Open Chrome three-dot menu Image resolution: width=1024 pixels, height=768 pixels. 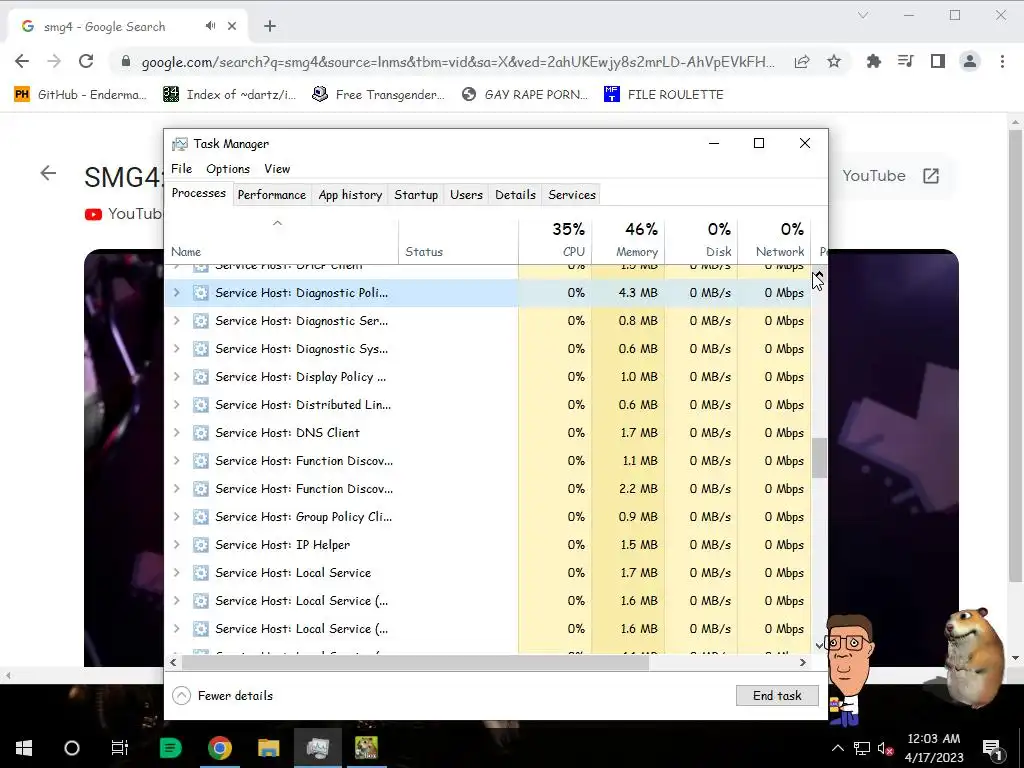1002,61
